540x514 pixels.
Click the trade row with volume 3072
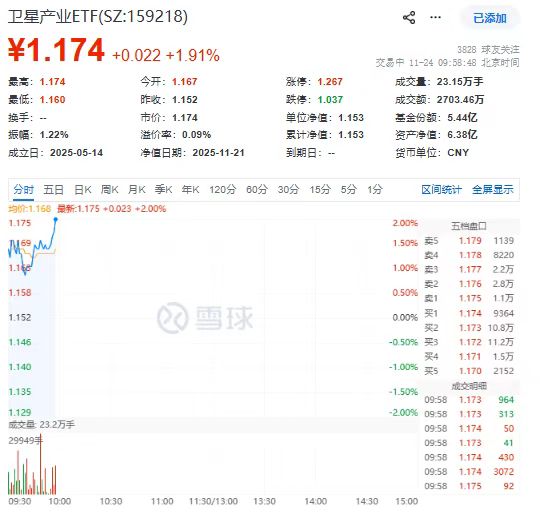469,472
